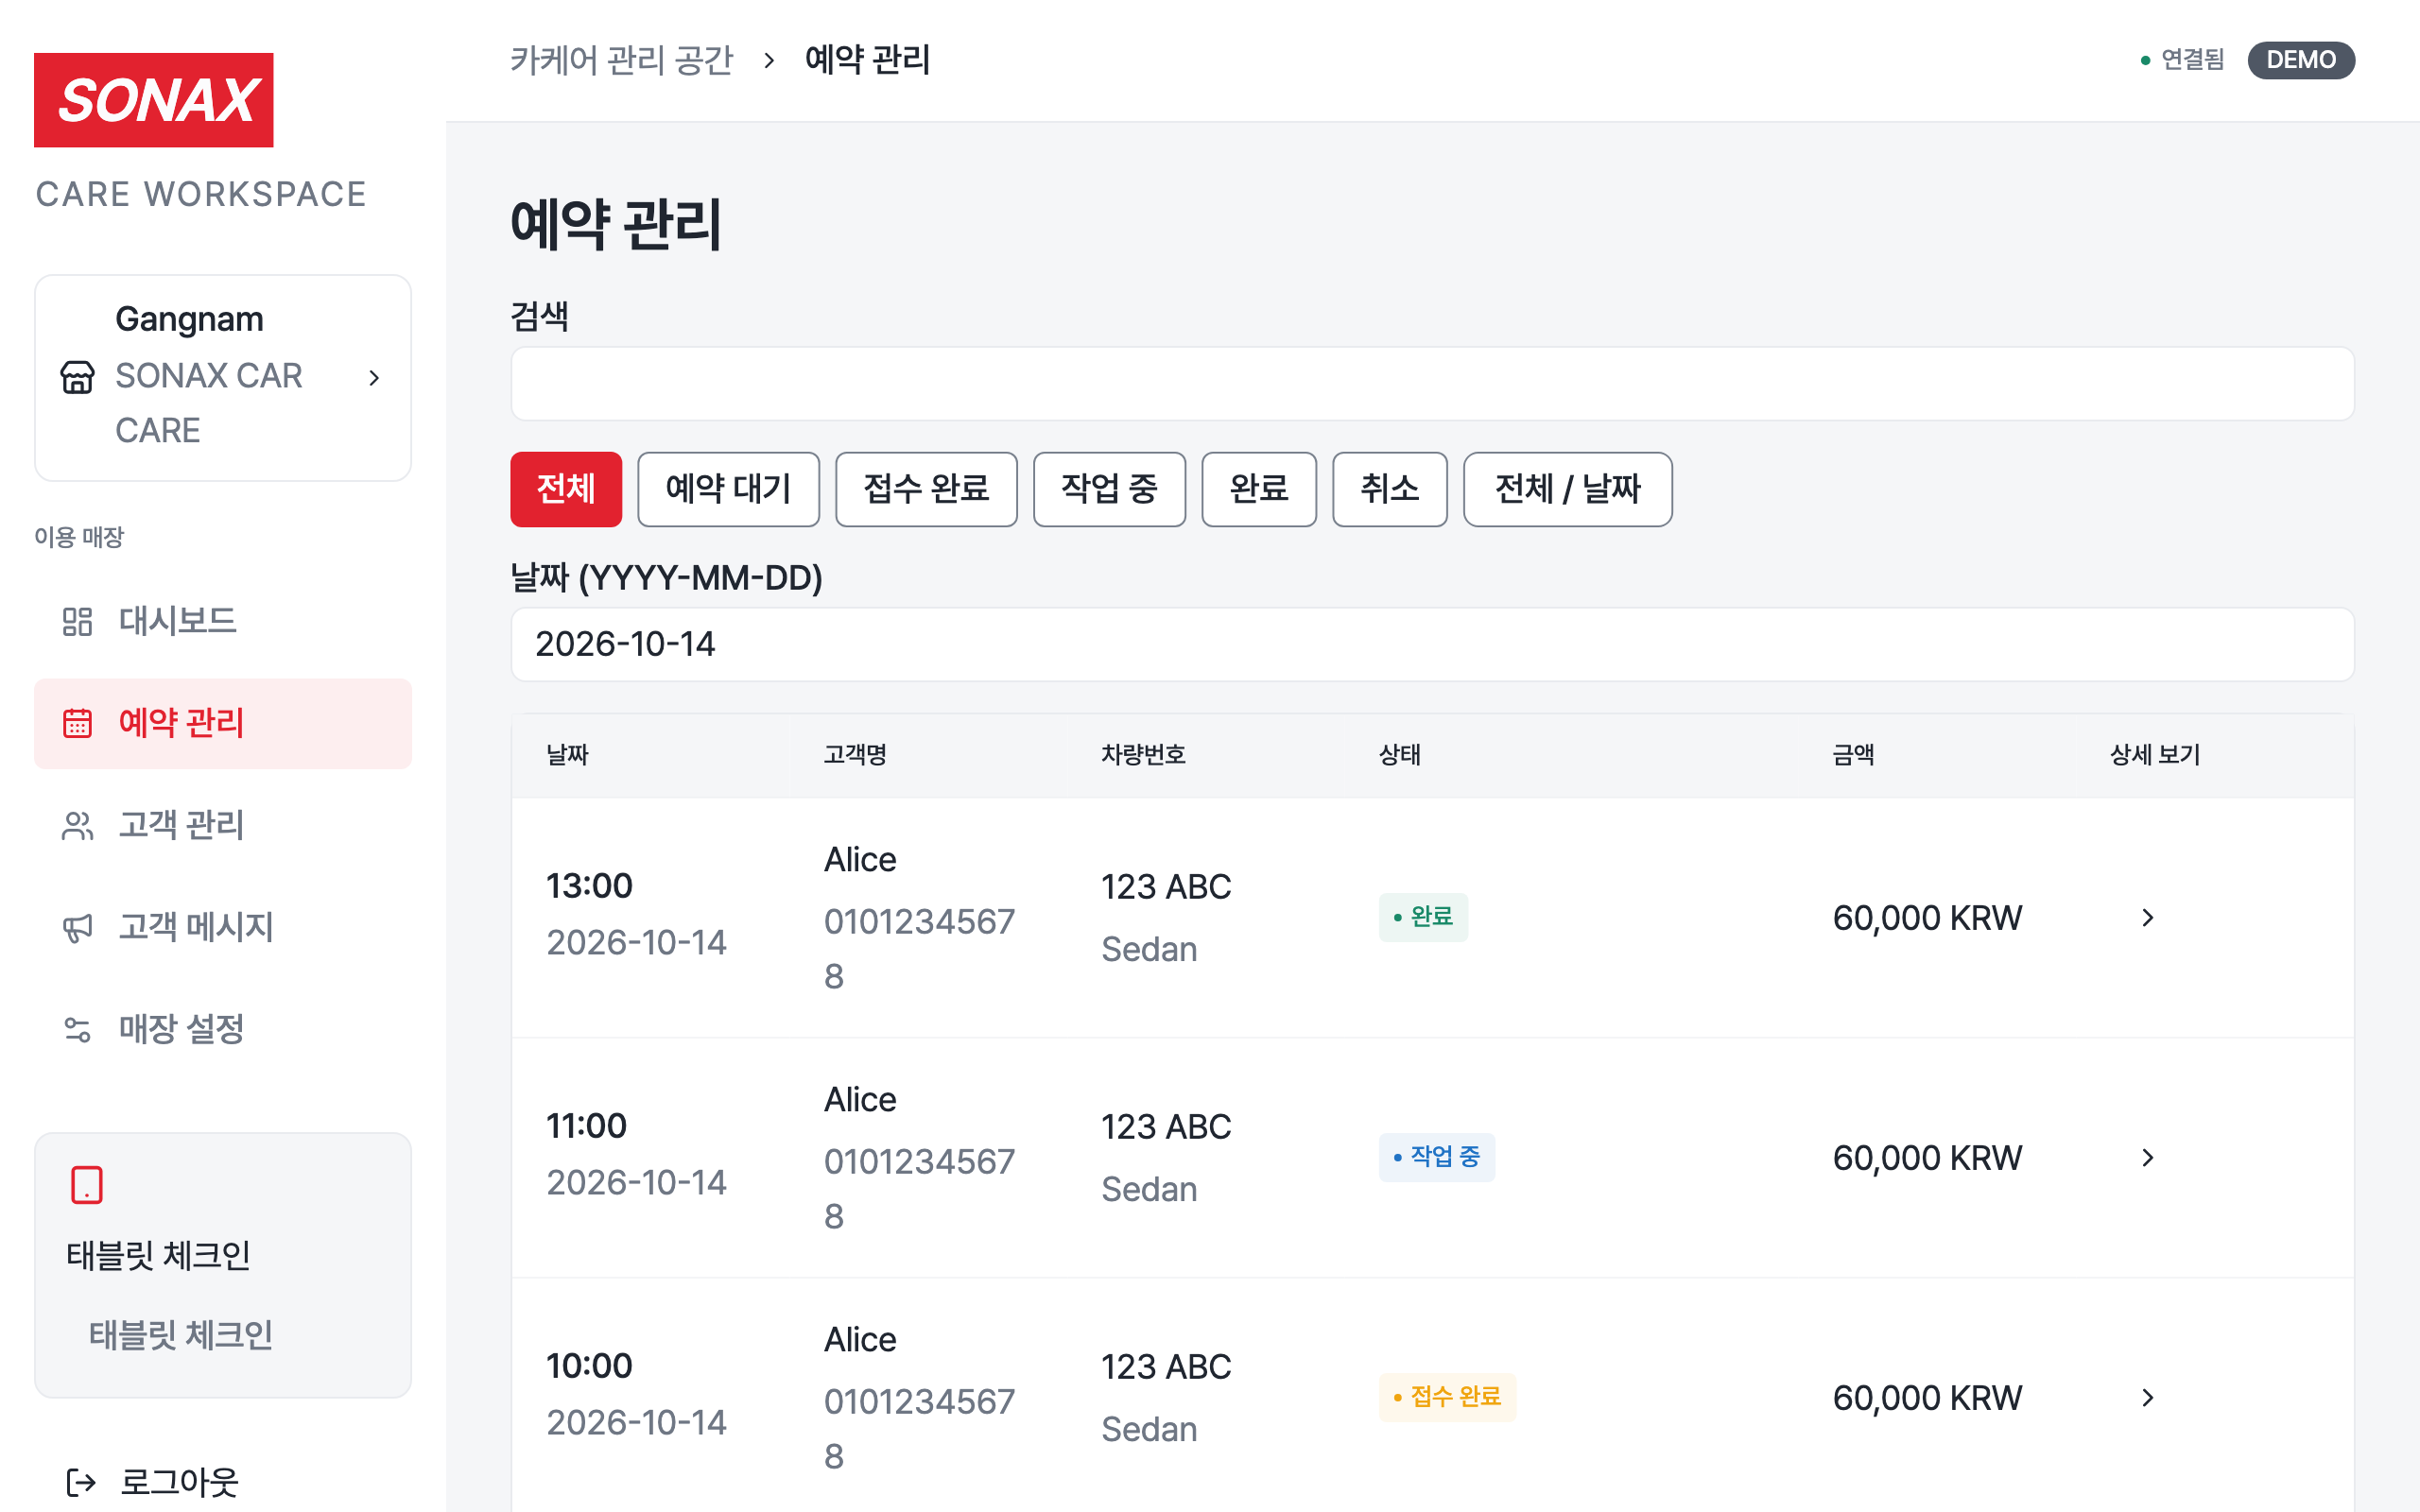Image resolution: width=2420 pixels, height=1512 pixels.
Task: Click the breadcrumb chevron separator
Action: coord(768,60)
